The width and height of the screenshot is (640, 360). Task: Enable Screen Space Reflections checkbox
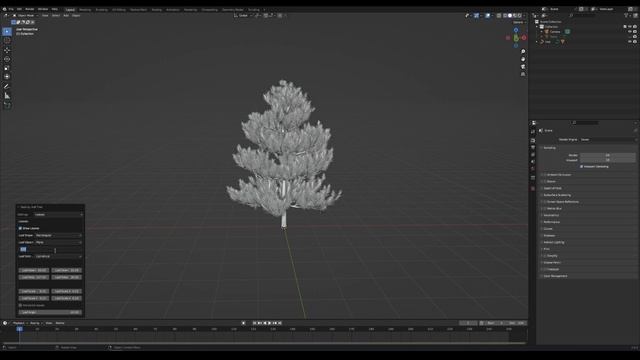point(544,202)
